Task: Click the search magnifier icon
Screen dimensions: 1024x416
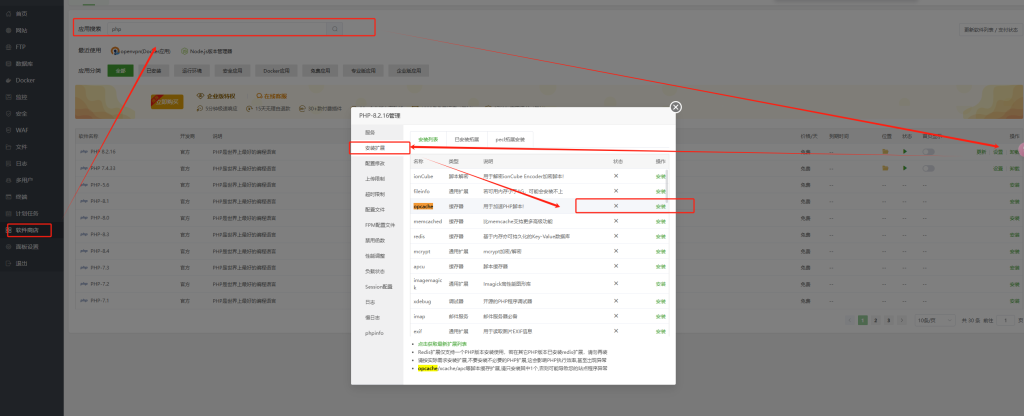Action: (335, 29)
